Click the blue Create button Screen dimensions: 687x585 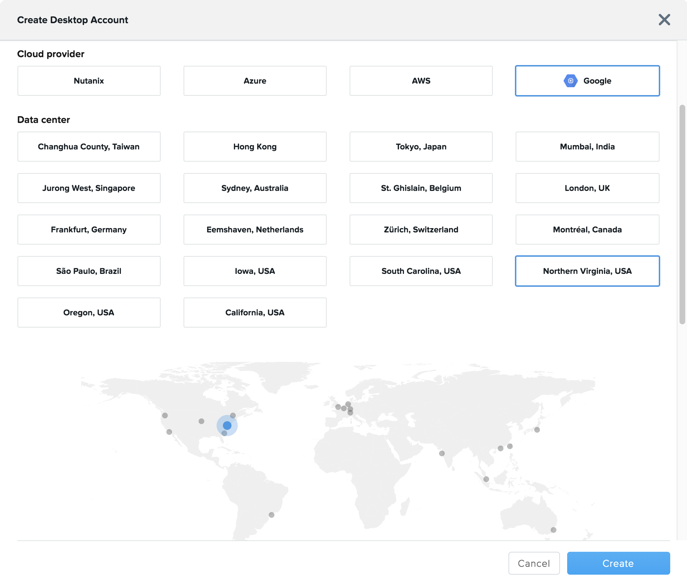pyautogui.click(x=618, y=563)
